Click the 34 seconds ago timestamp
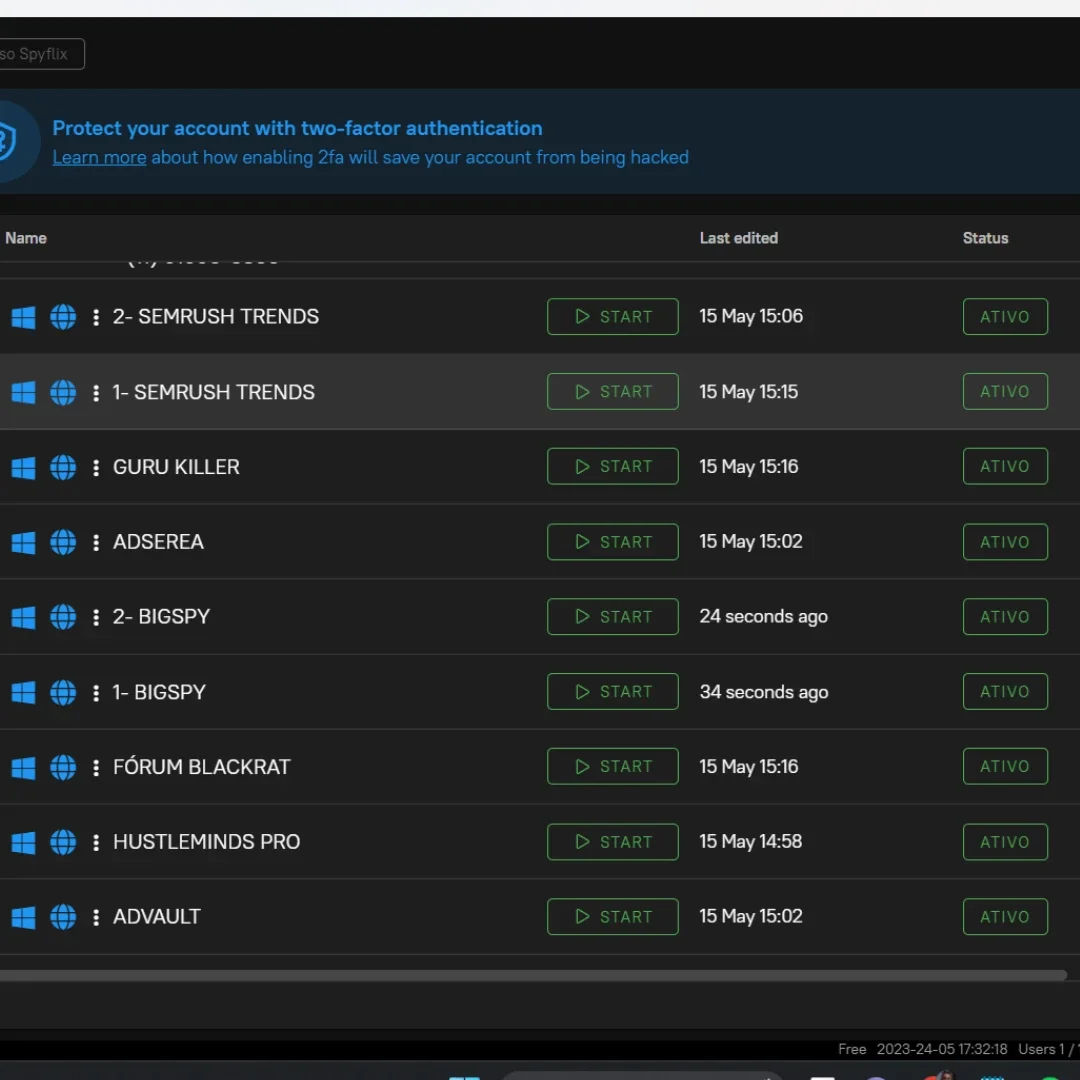This screenshot has height=1080, width=1080. pyautogui.click(x=764, y=692)
